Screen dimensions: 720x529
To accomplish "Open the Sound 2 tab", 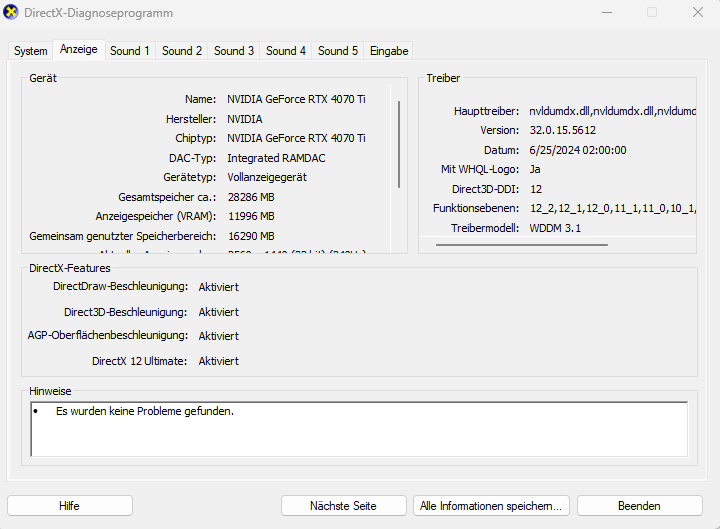I will [x=182, y=51].
